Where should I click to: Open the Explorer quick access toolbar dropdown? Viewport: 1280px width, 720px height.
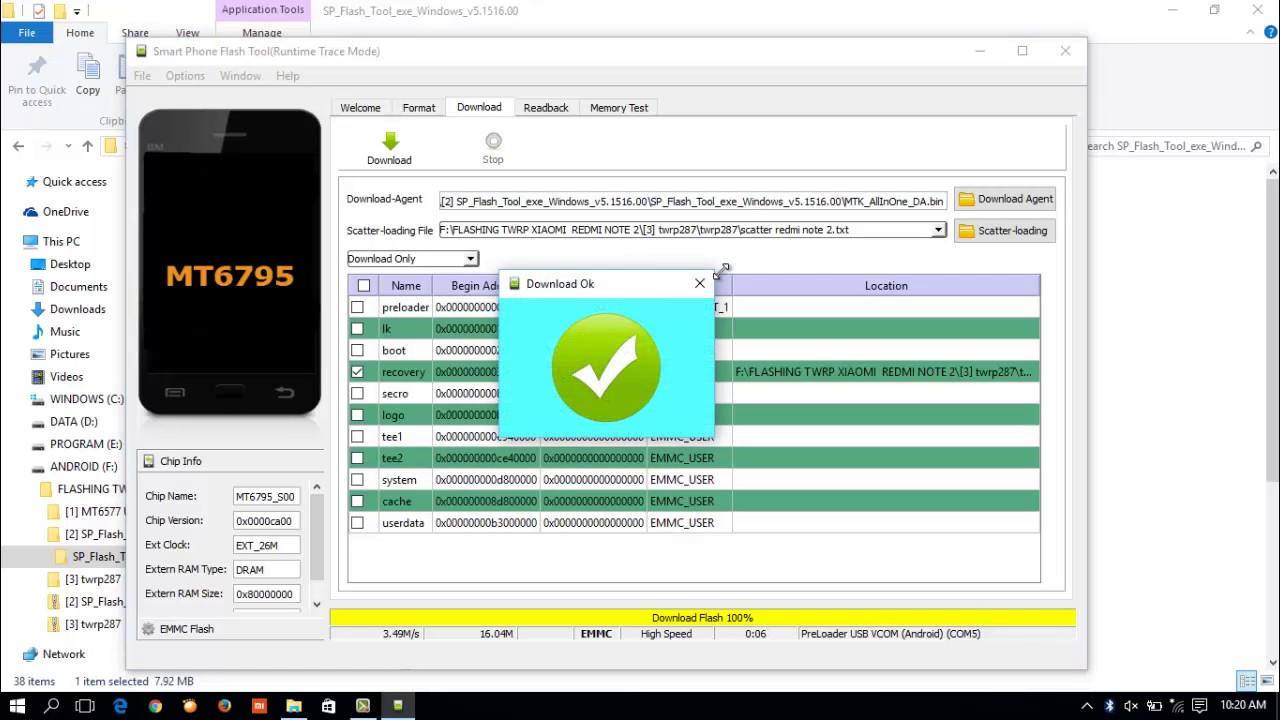click(x=77, y=12)
